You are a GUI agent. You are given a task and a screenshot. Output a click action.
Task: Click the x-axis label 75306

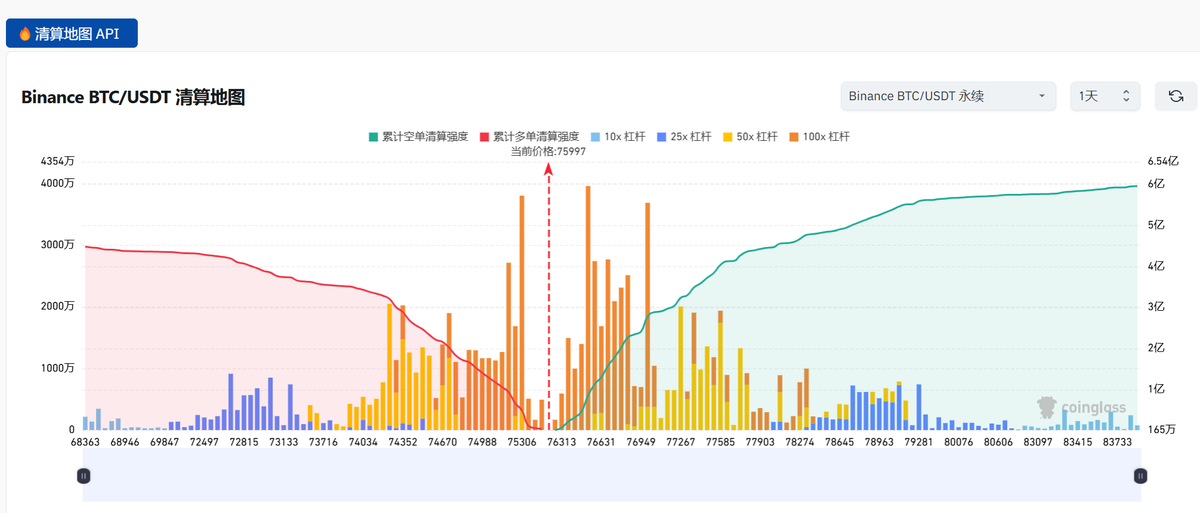[x=521, y=442]
